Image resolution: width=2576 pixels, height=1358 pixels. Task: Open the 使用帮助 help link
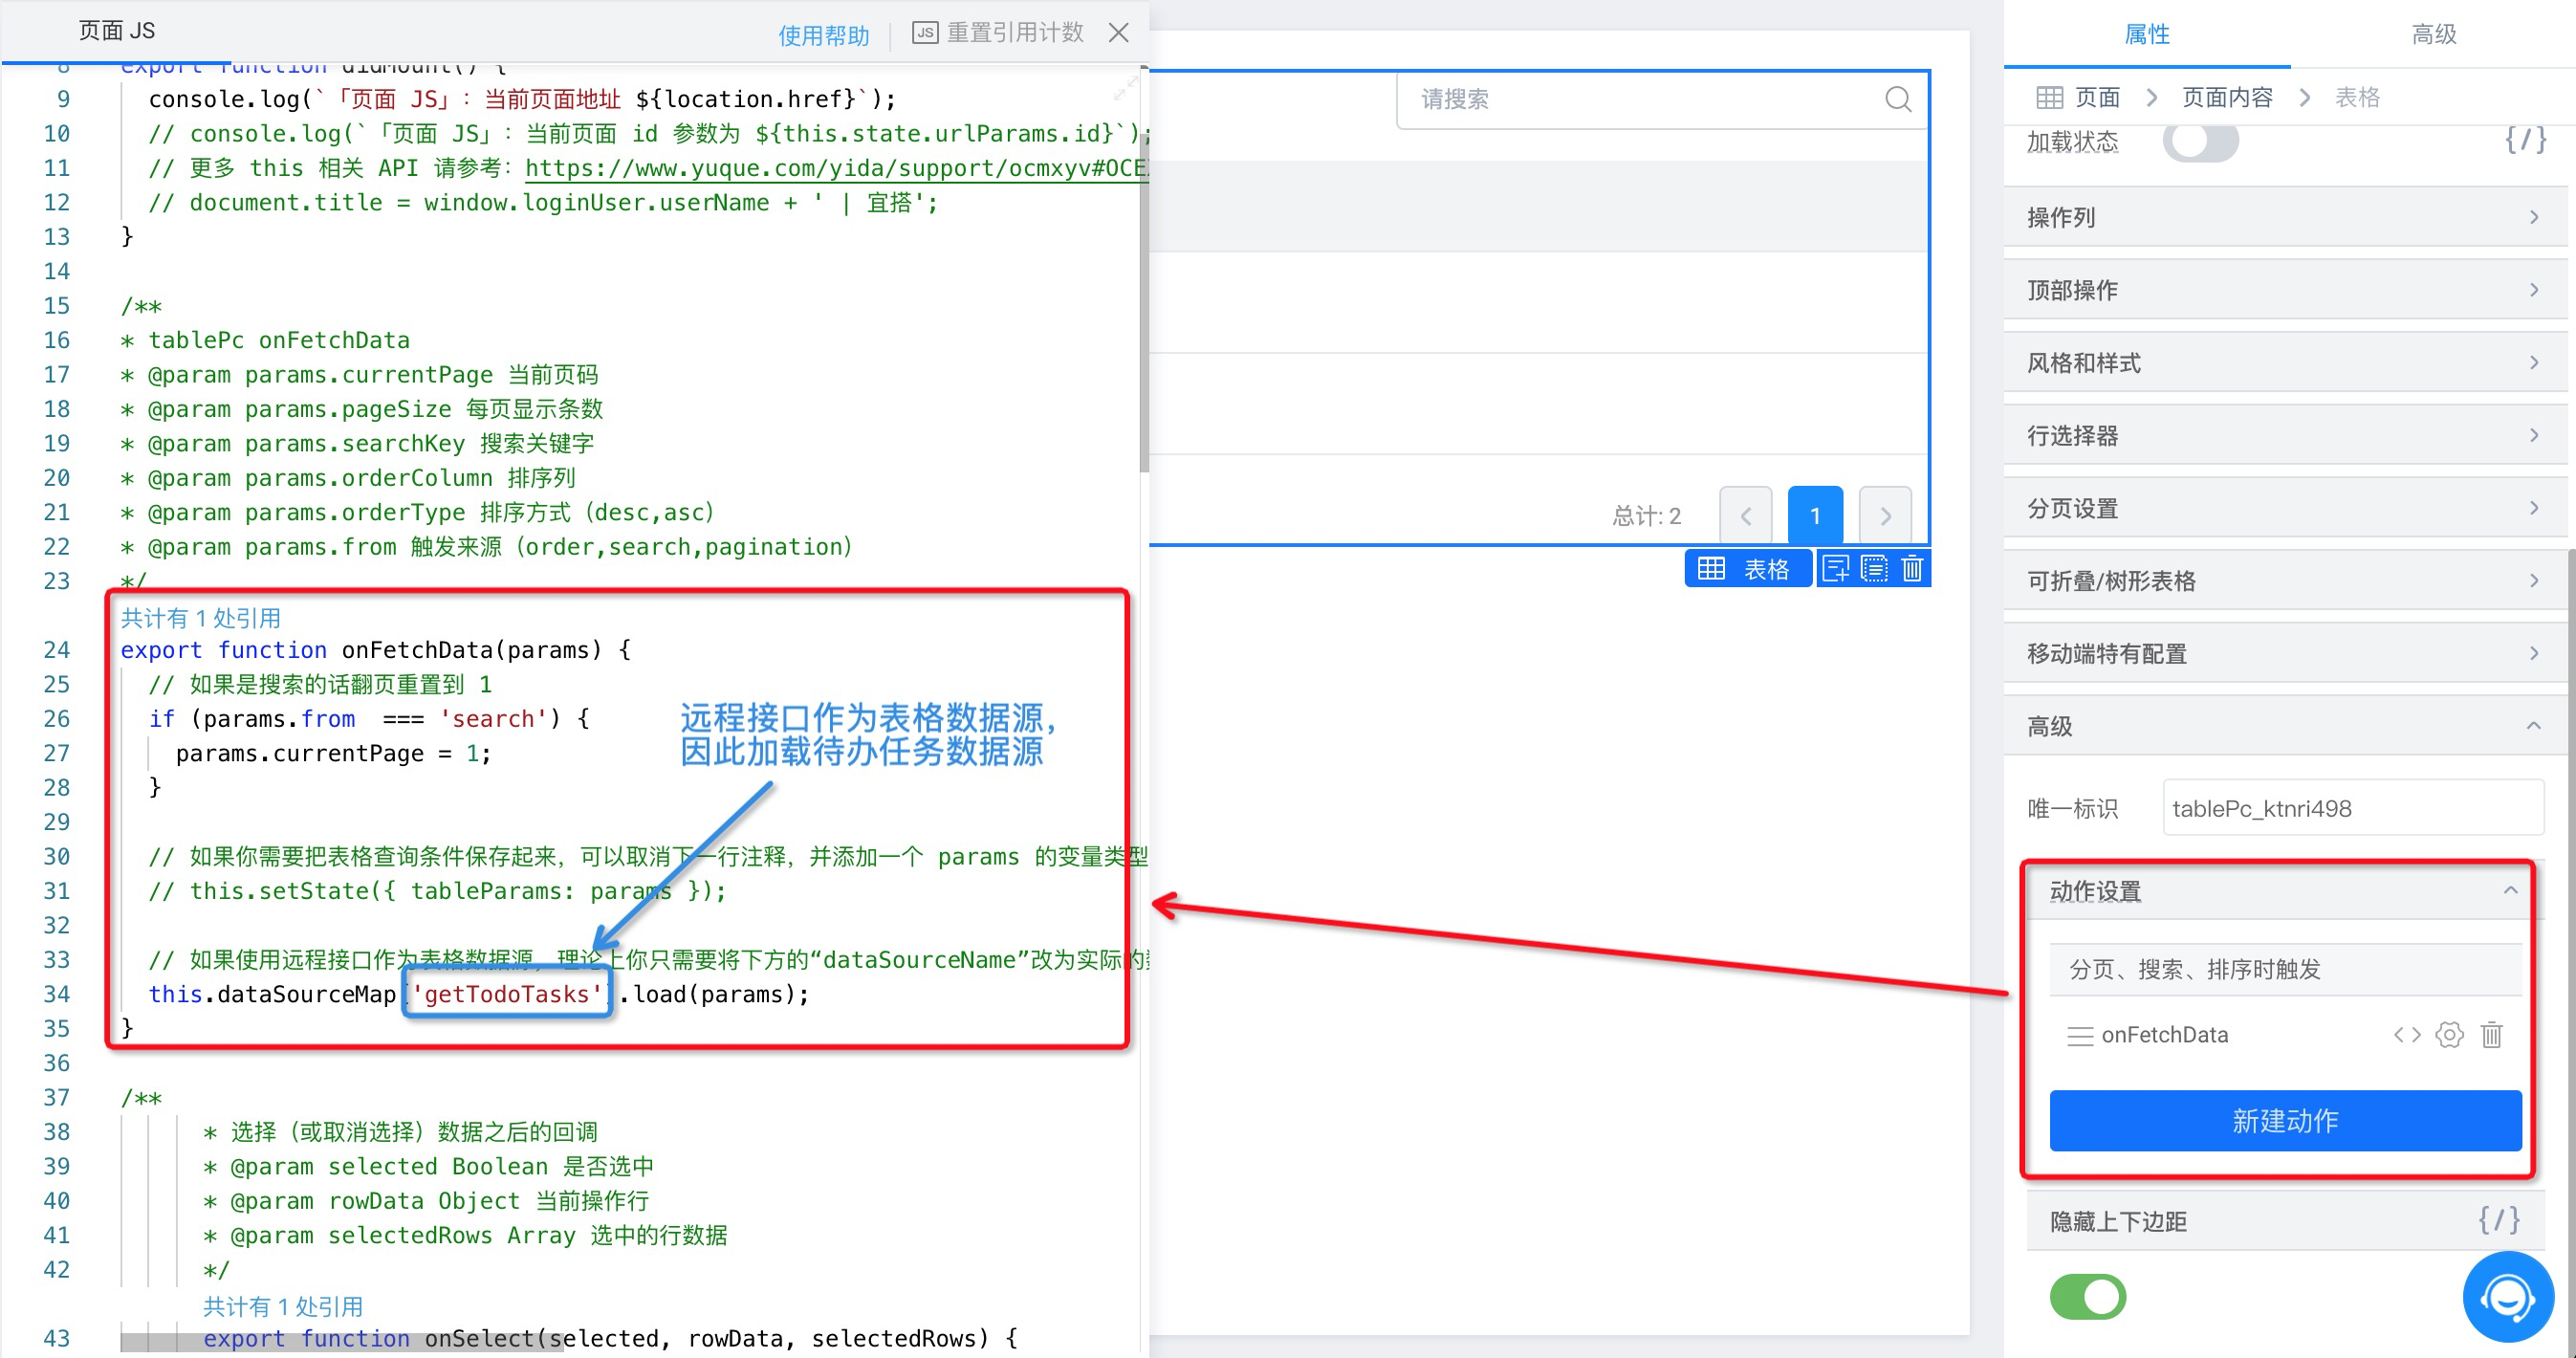tap(823, 35)
